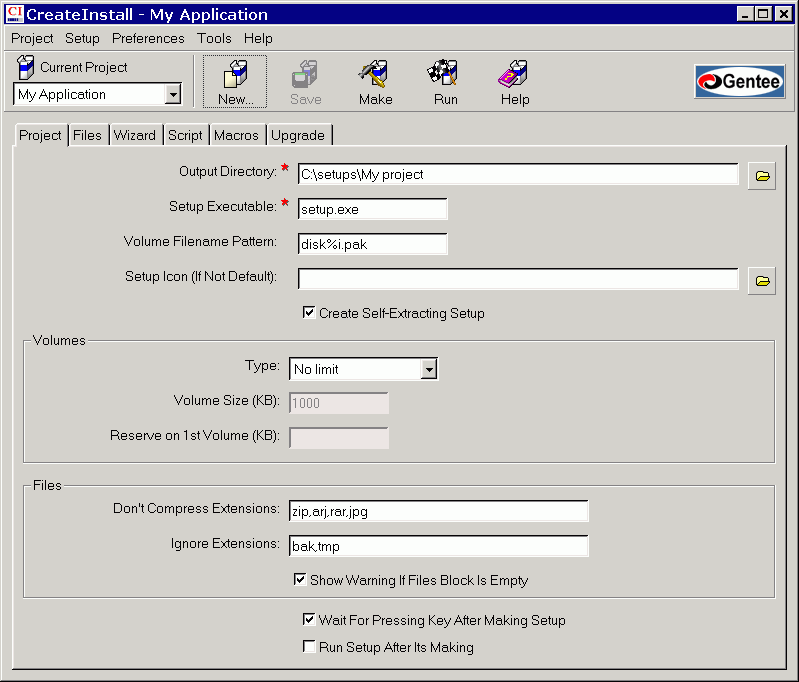Click the Output Directory input field
The height and width of the screenshot is (682, 799).
[x=518, y=174]
